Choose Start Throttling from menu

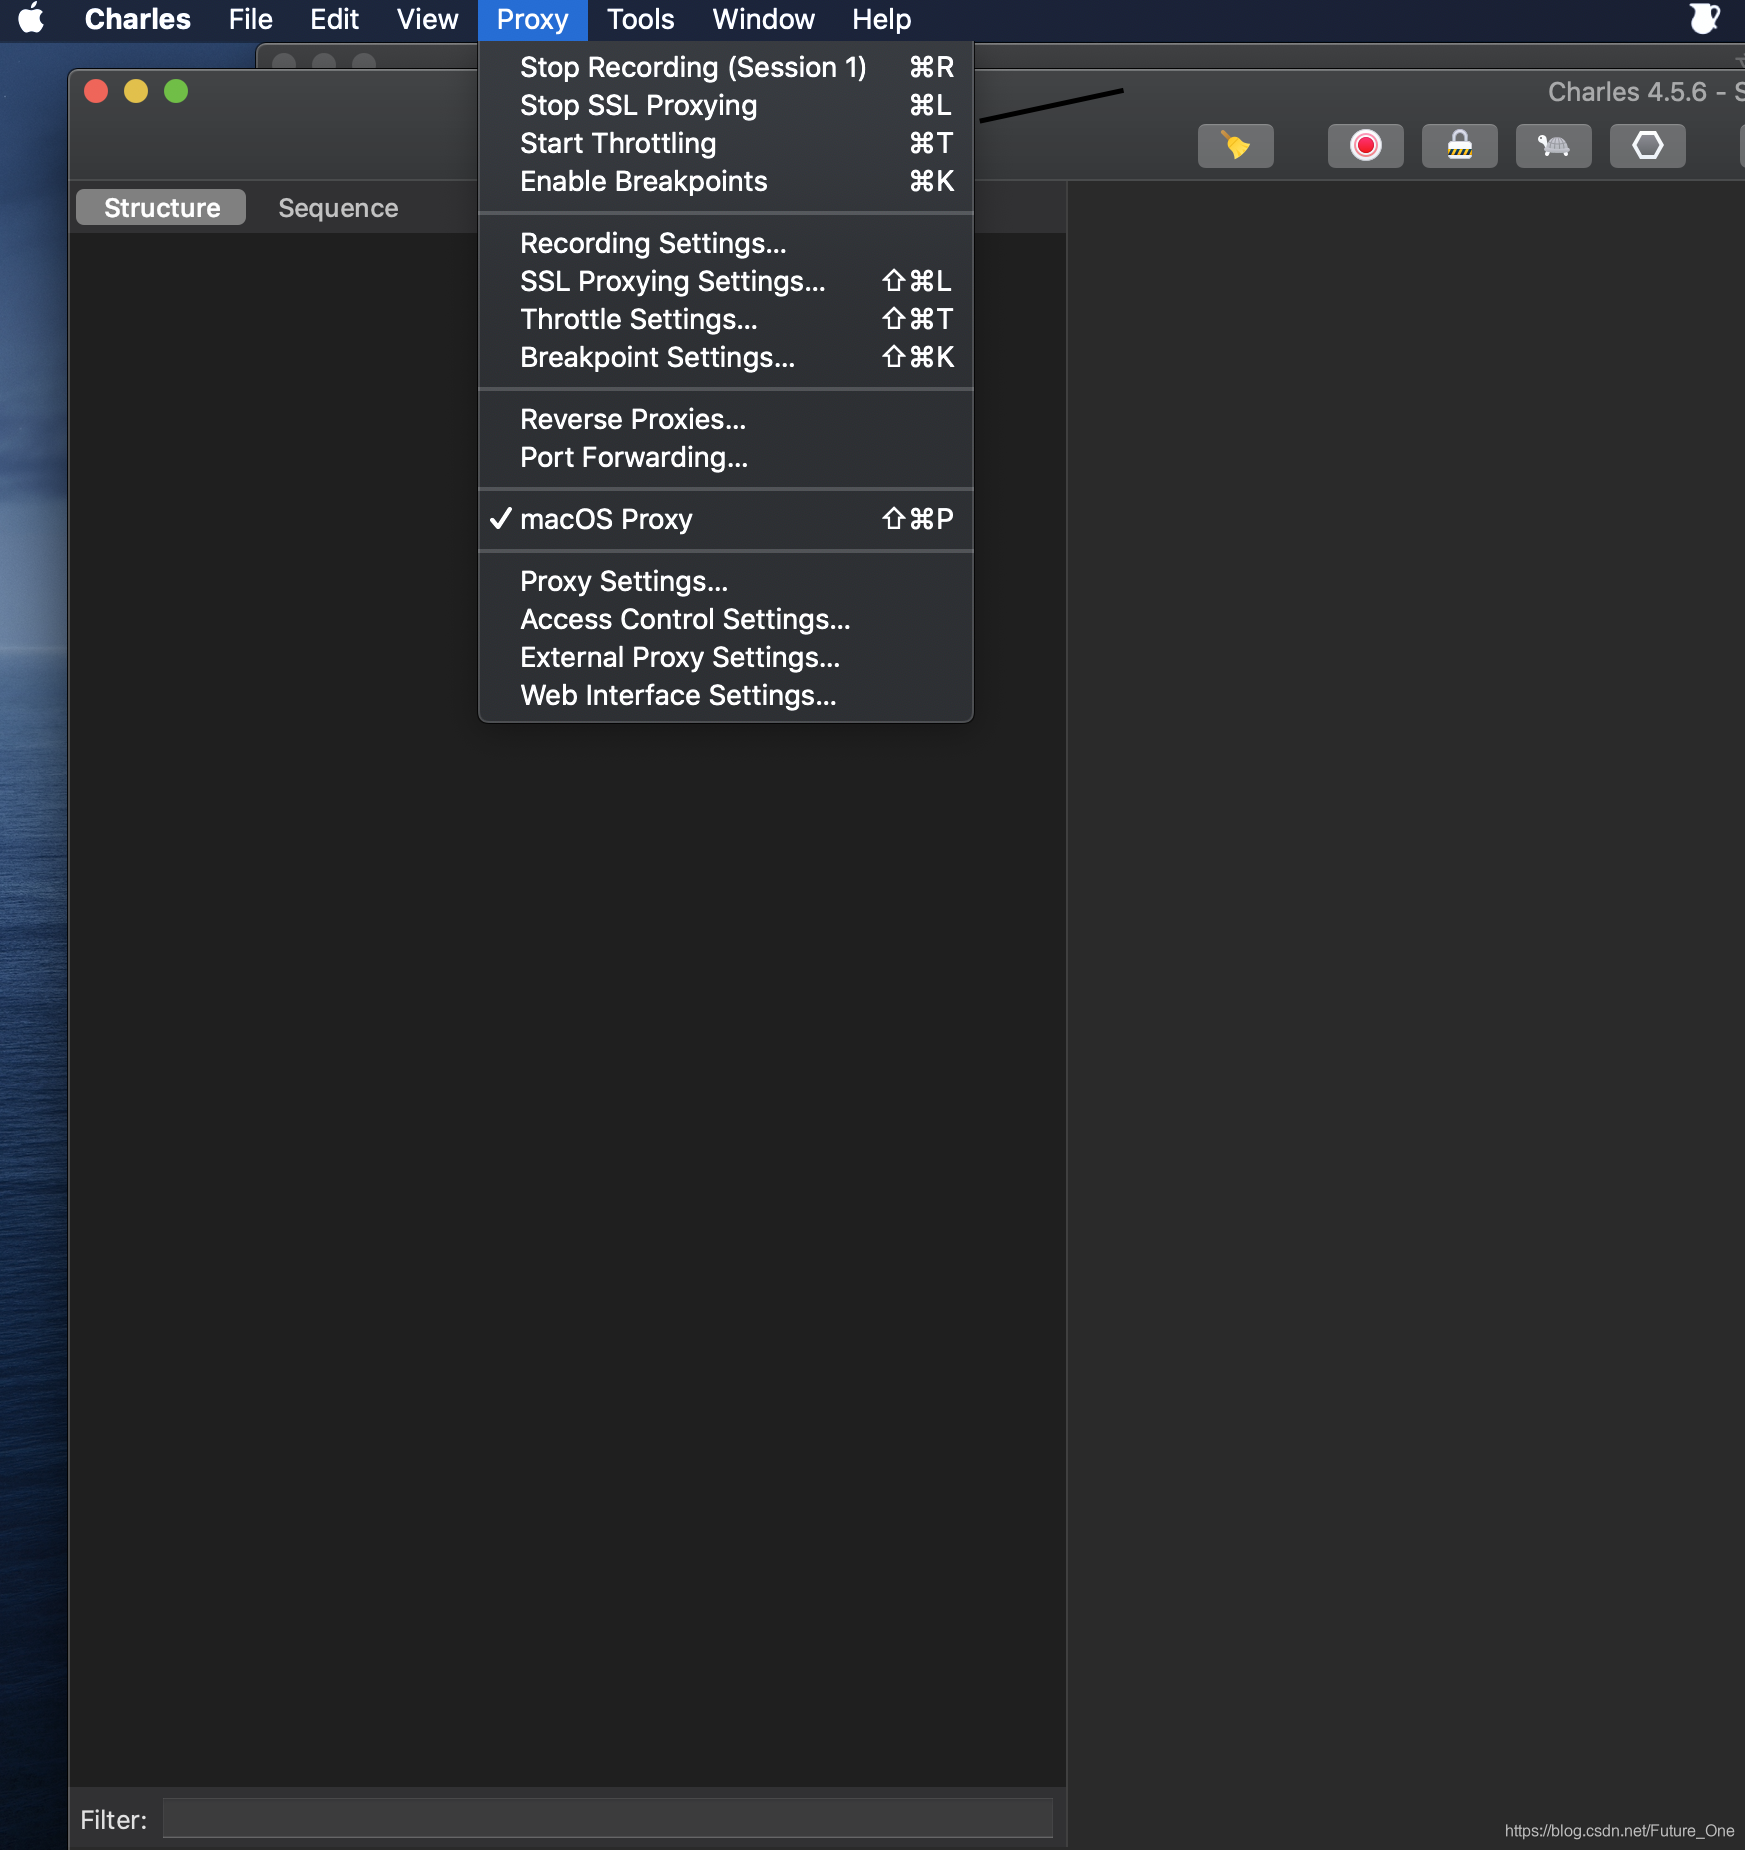click(x=726, y=143)
